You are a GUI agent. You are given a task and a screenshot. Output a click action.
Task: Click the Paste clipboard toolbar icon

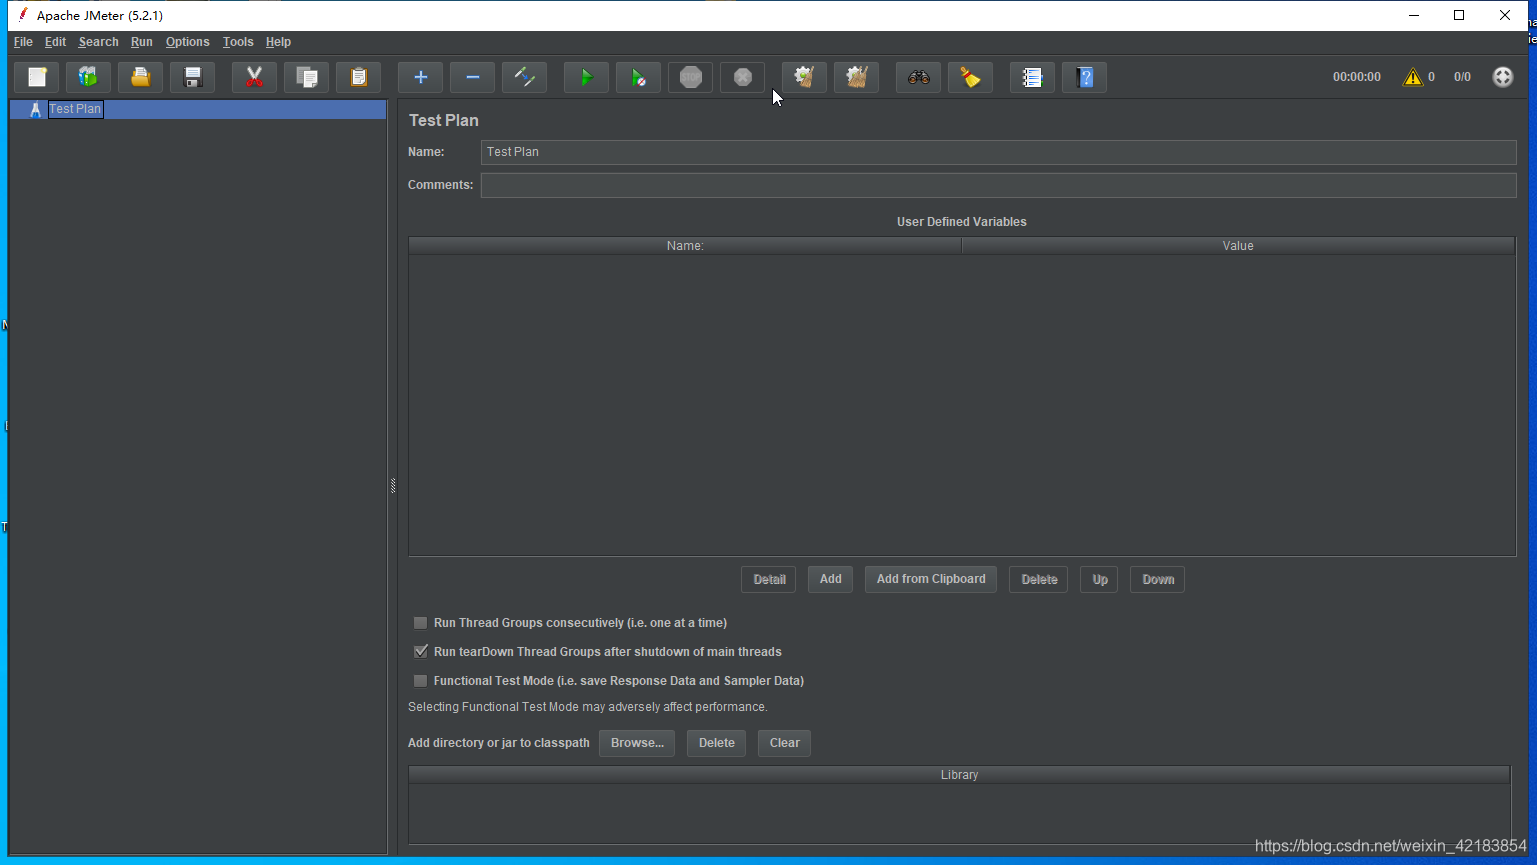(359, 77)
